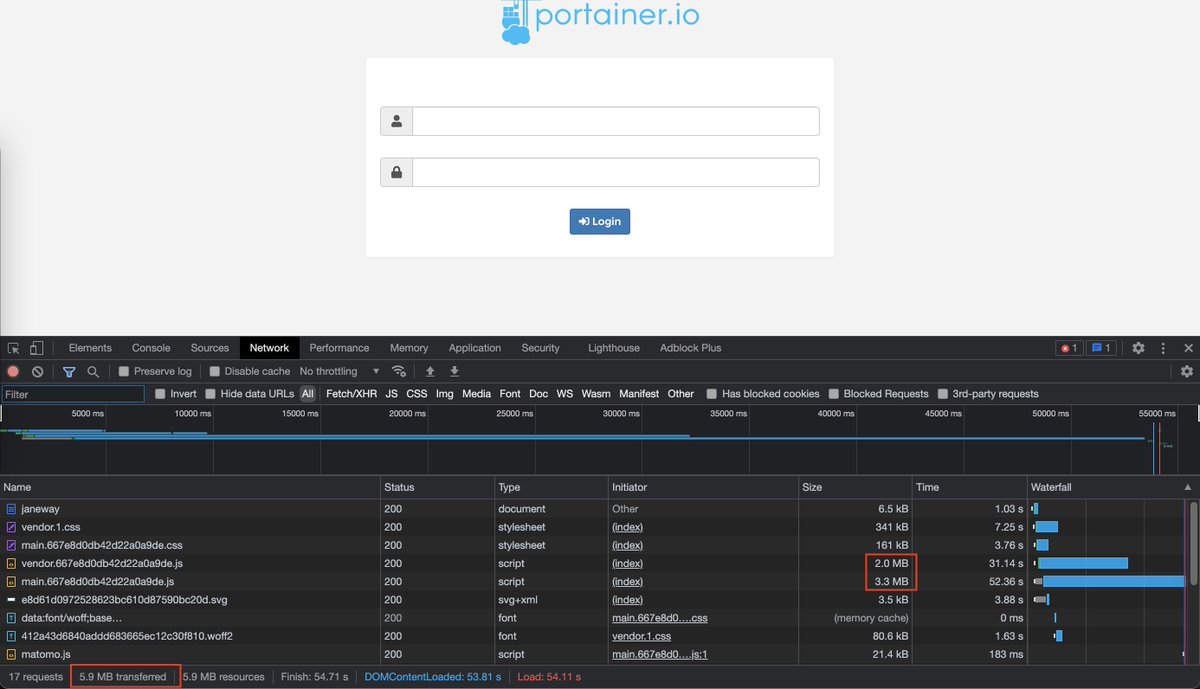Image resolution: width=1200 pixels, height=689 pixels.
Task: Check Disable cache
Action: tap(214, 371)
